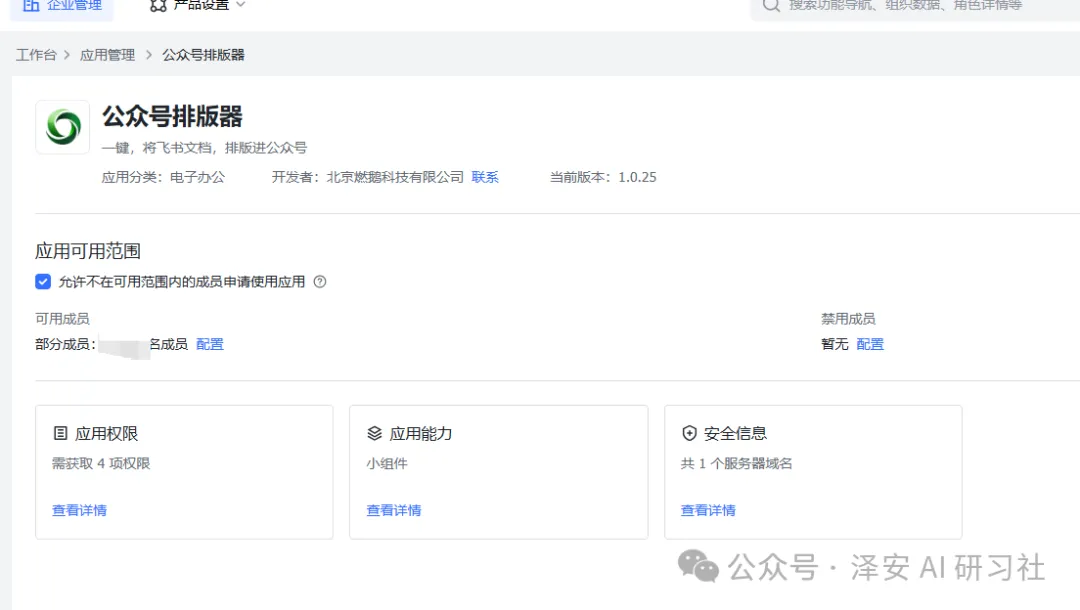Select 公众号排版器 breadcrumb text
The image size is (1080, 610).
point(203,55)
